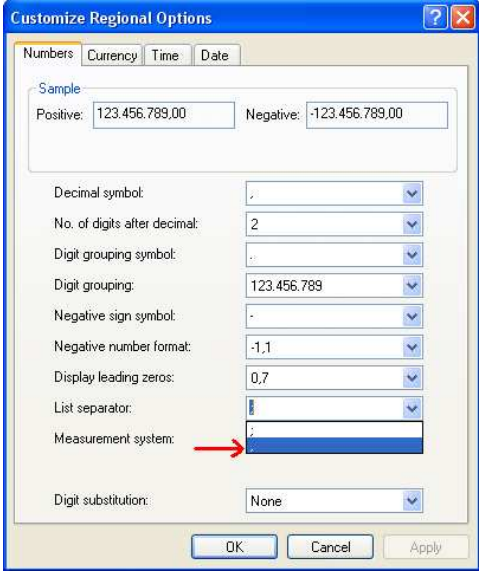Select the Numbers tab

(48, 53)
